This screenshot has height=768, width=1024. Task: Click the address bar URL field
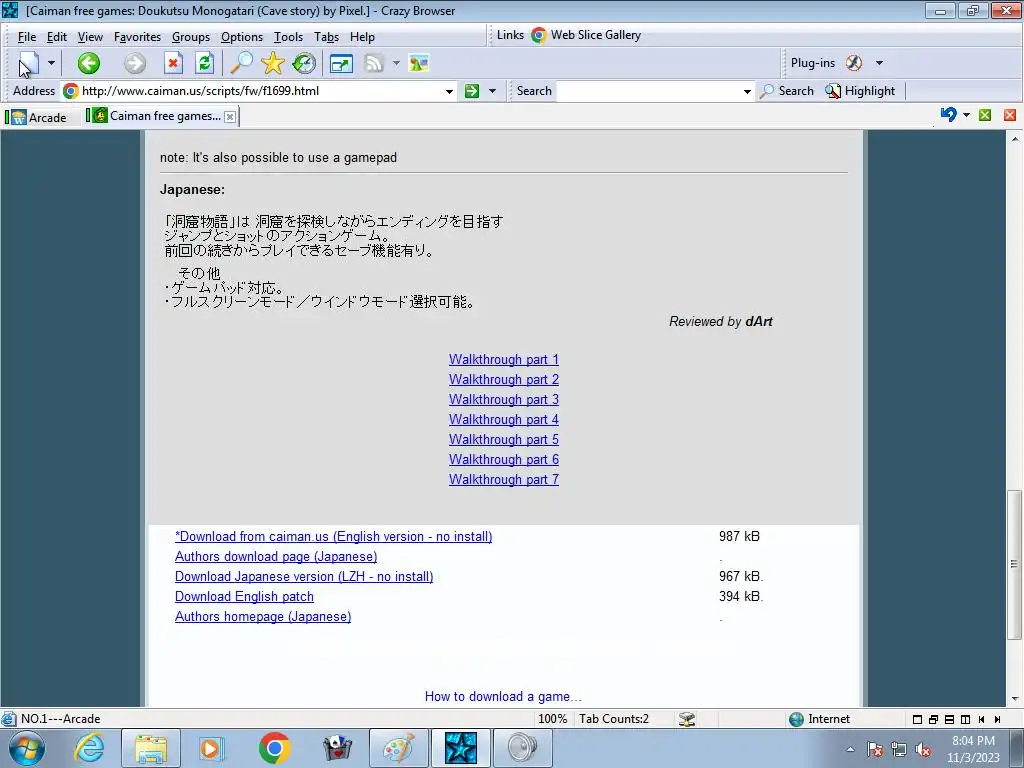pos(260,91)
